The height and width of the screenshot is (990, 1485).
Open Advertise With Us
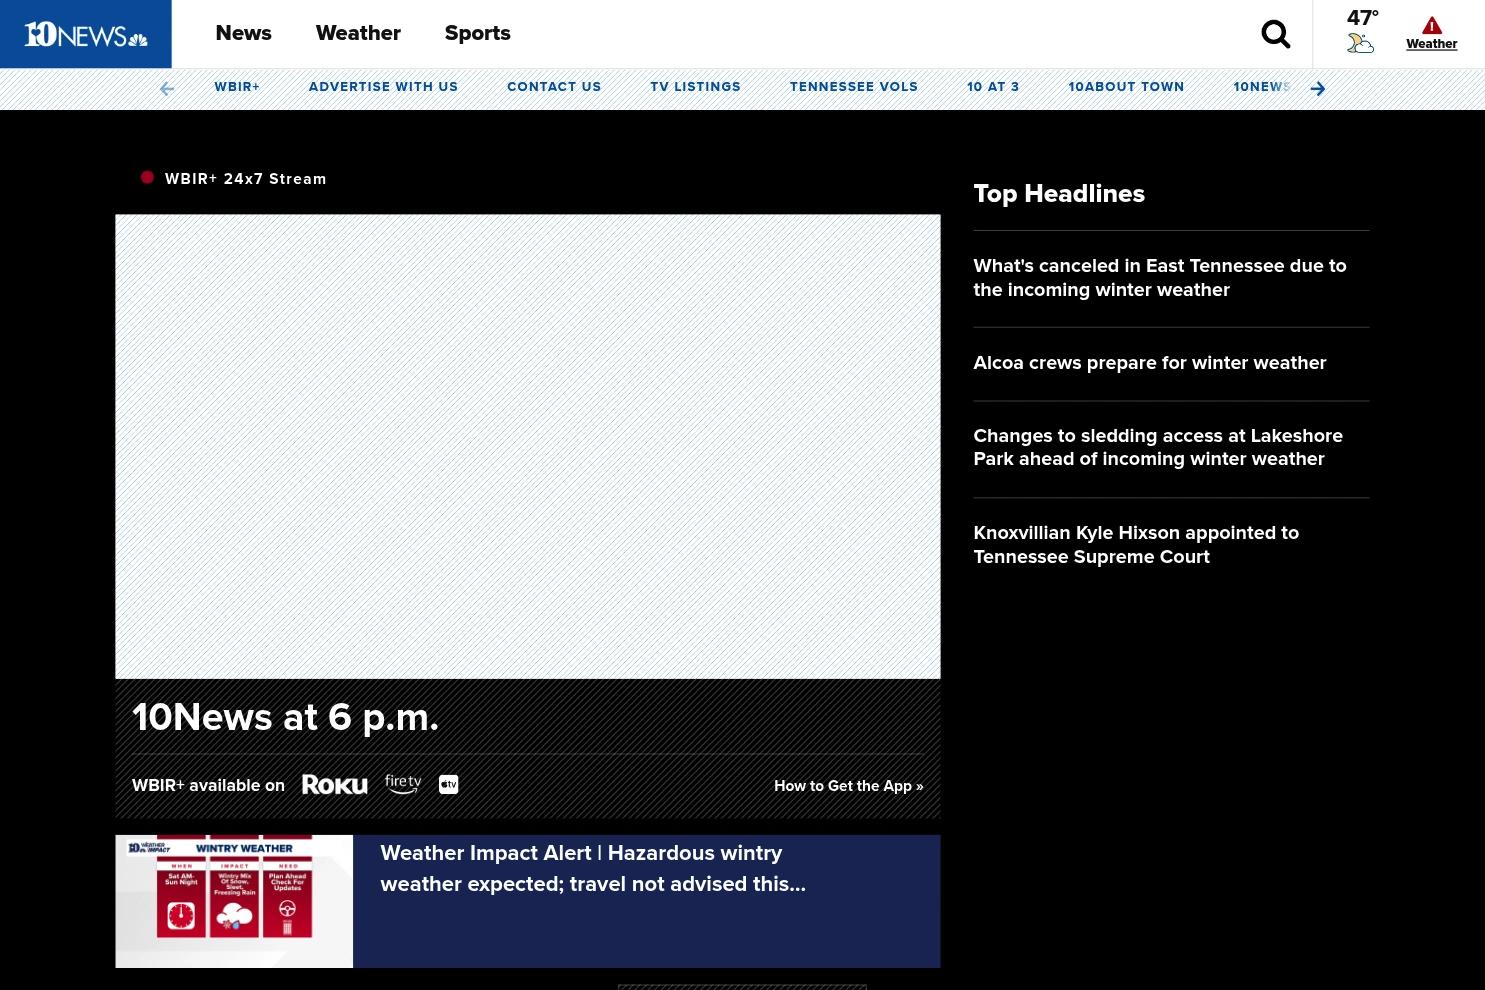click(383, 87)
